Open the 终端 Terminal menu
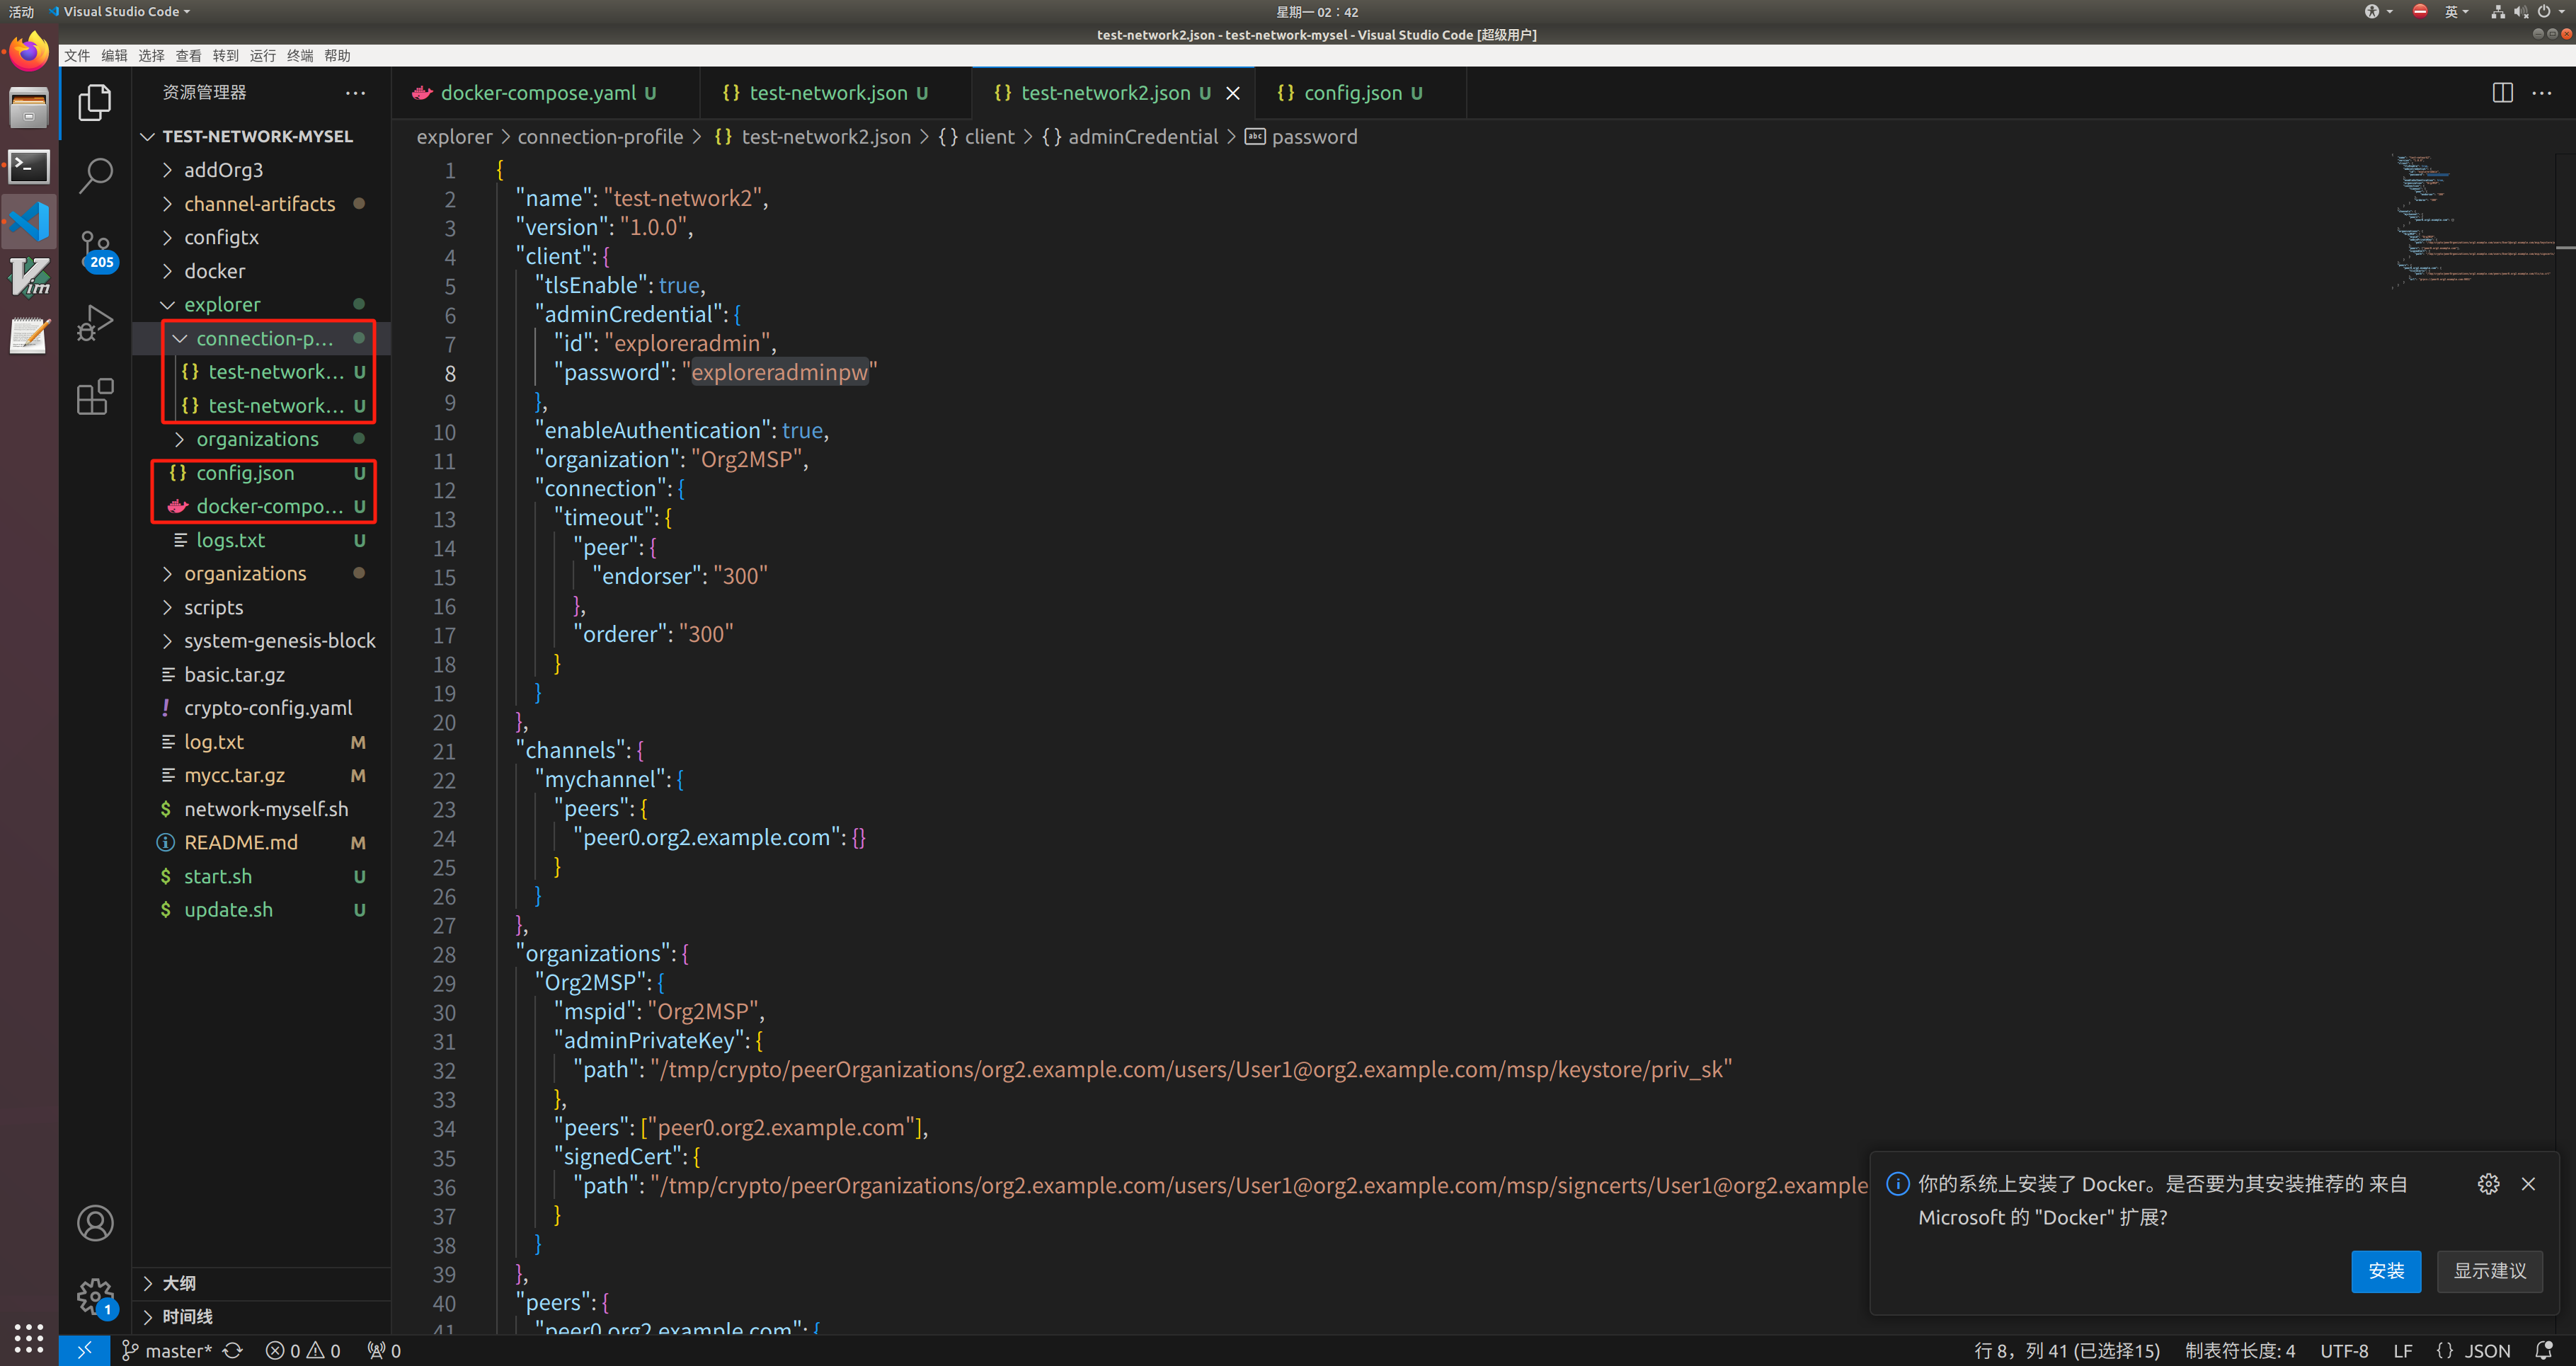 click(300, 56)
